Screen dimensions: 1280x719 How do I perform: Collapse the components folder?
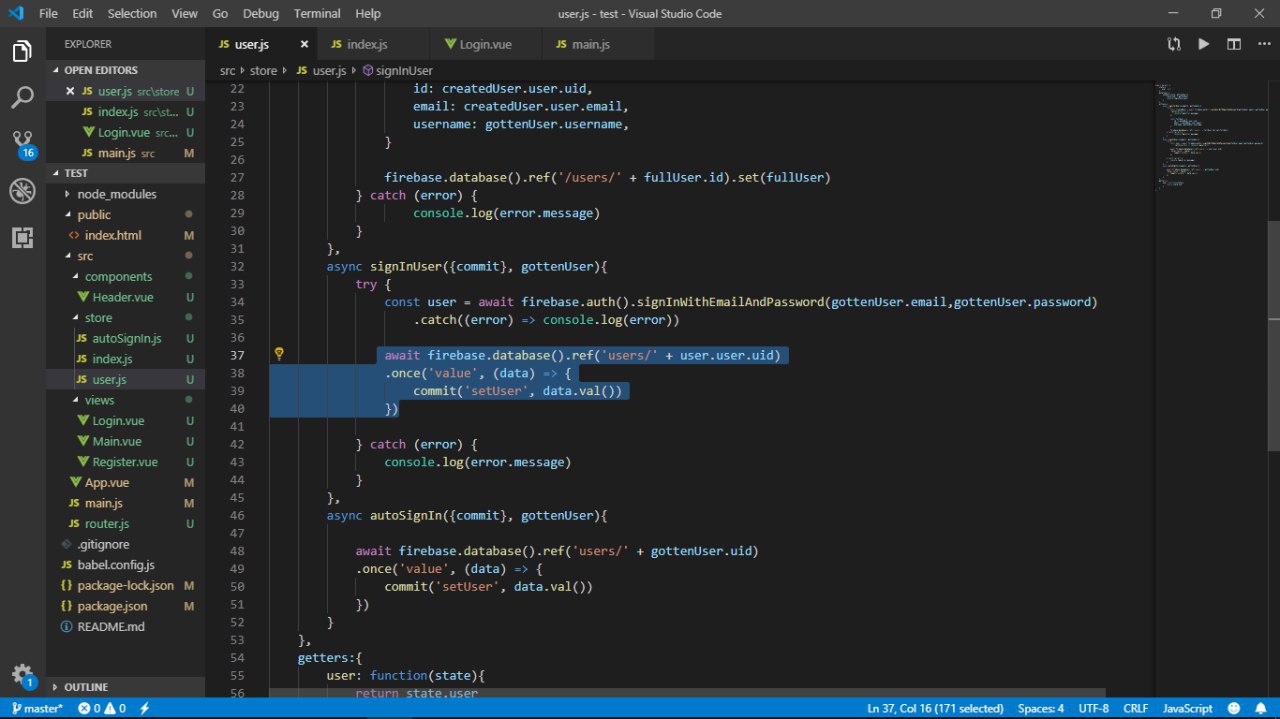[x=118, y=276]
